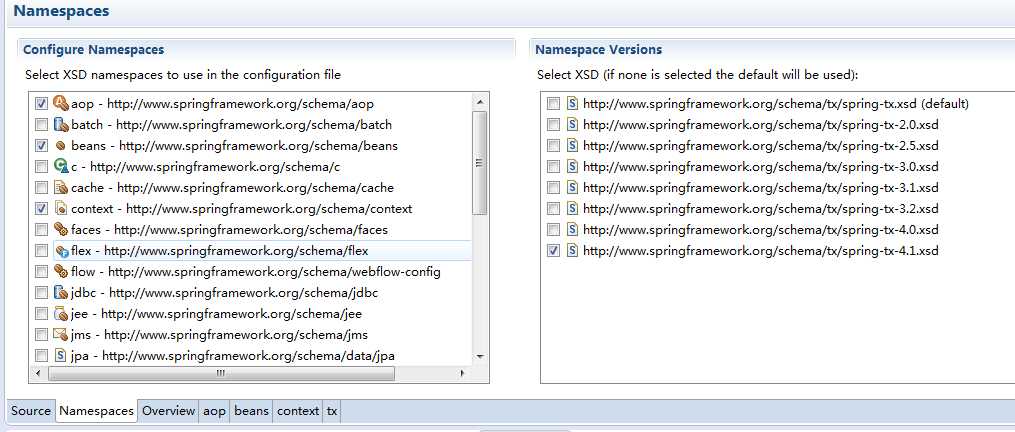
Task: Click the cache namespace icon
Action: (61, 188)
